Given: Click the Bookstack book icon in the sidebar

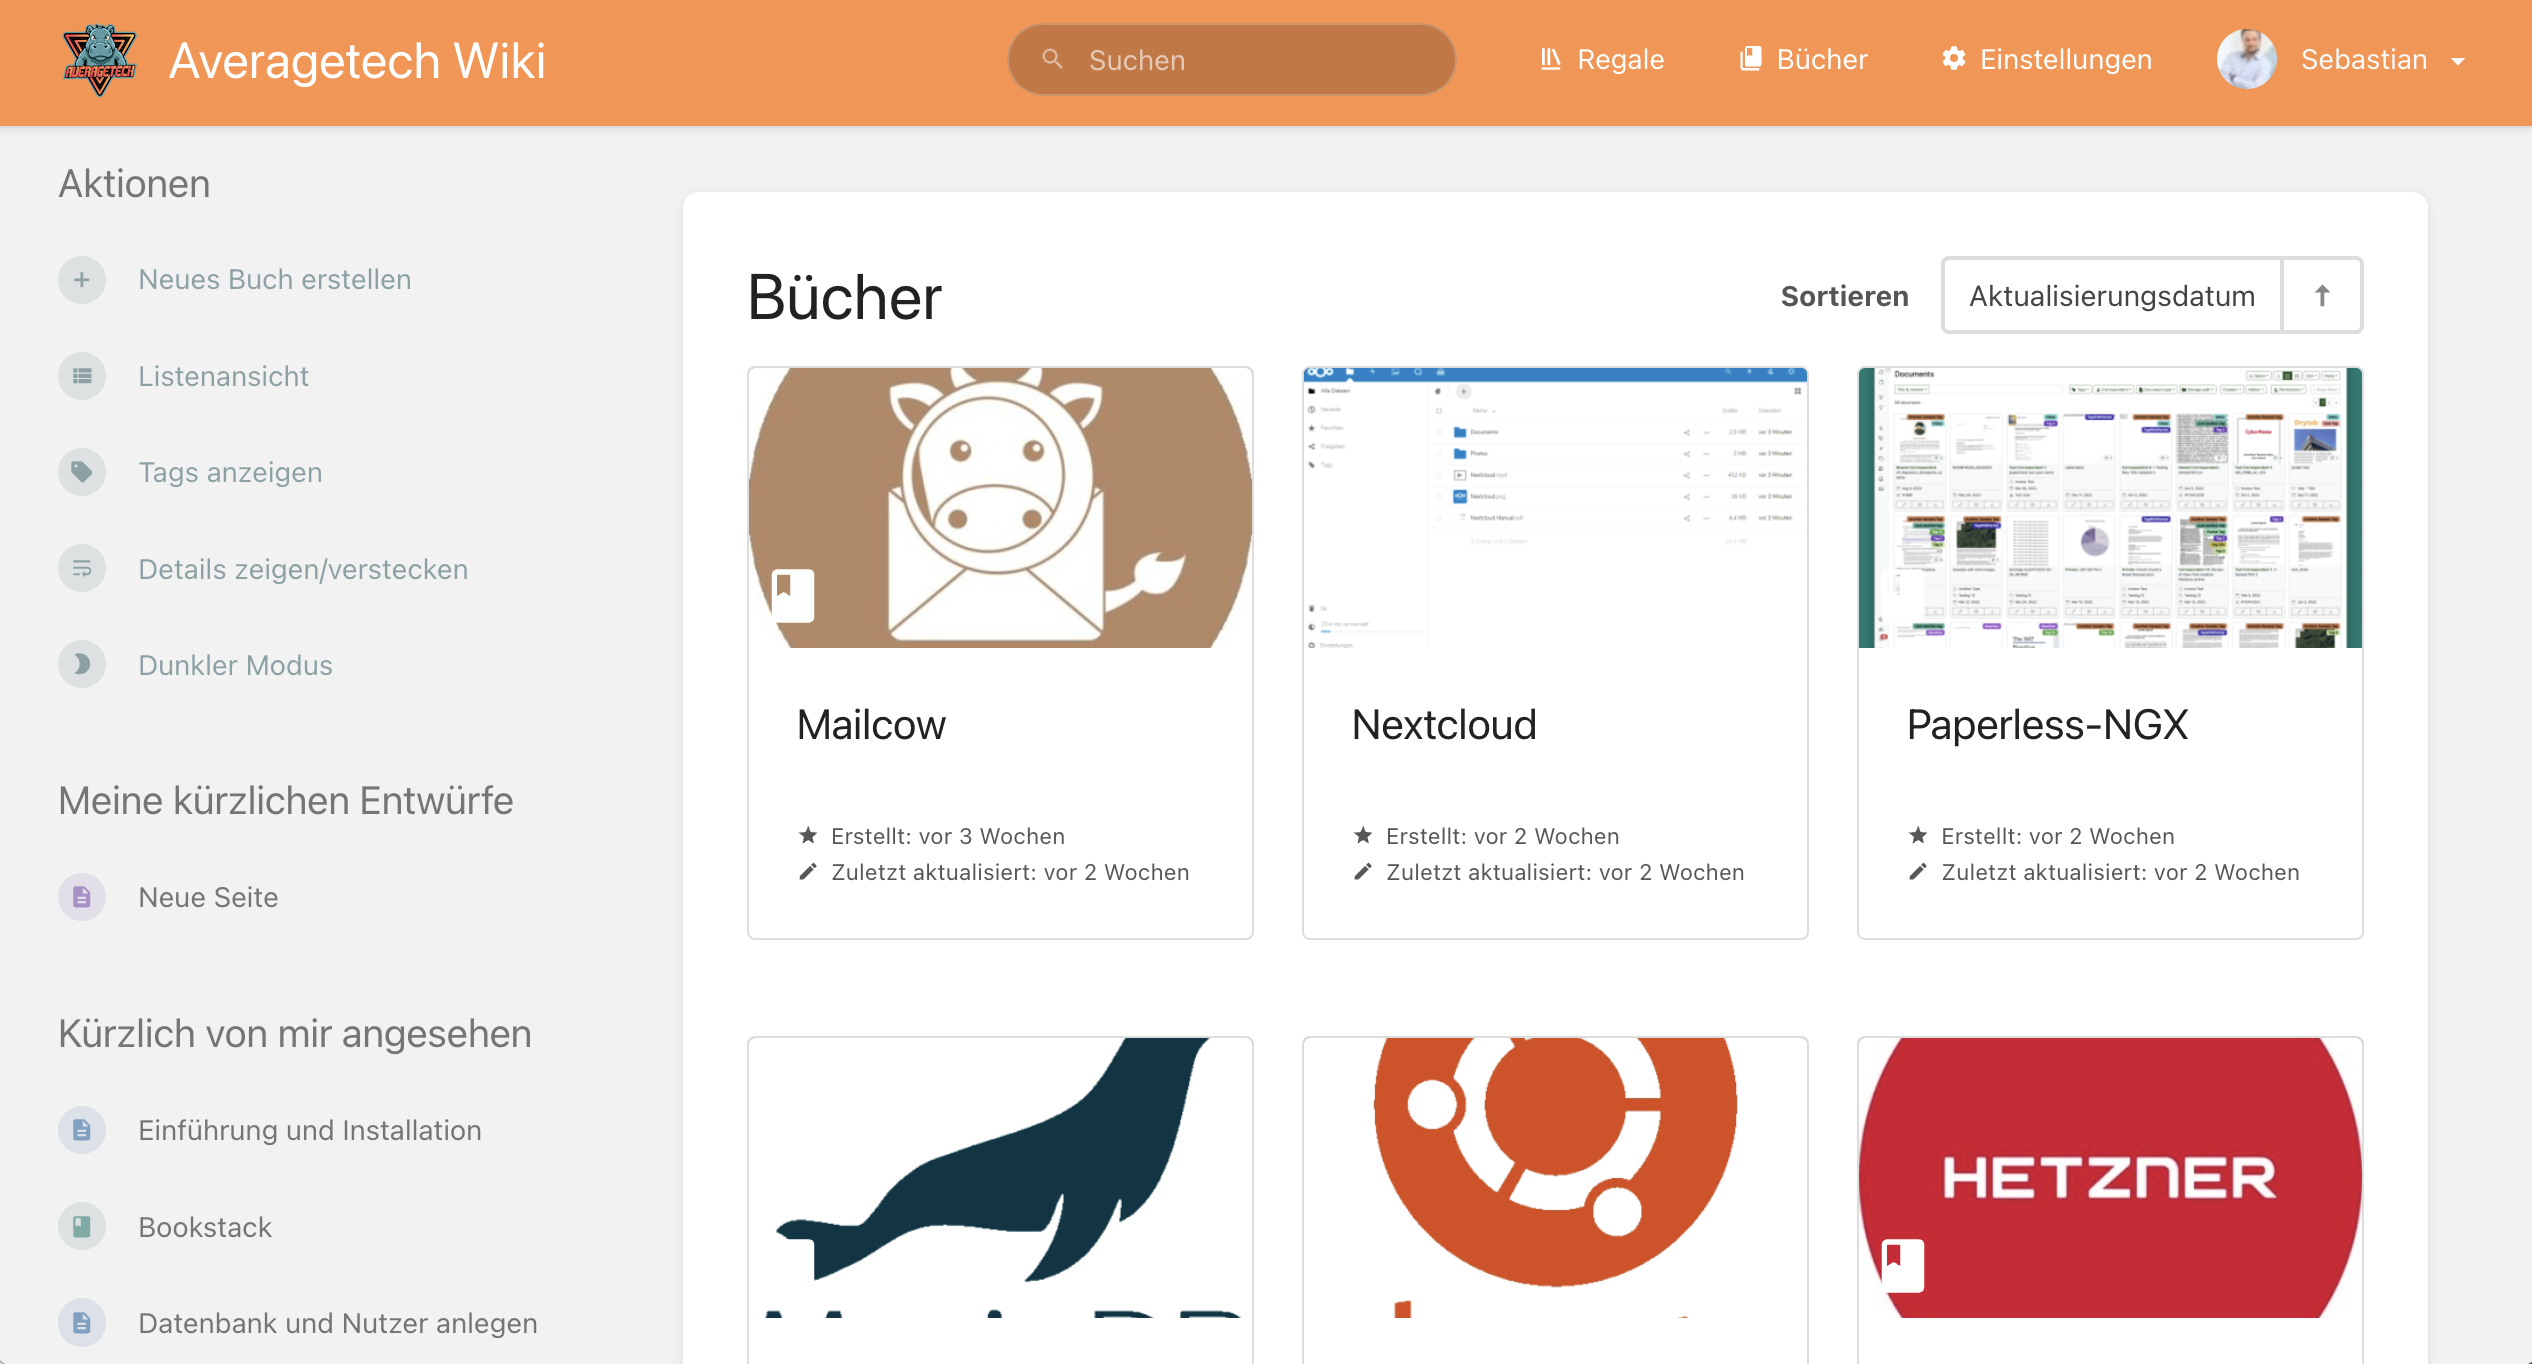Looking at the screenshot, I should pyautogui.click(x=82, y=1227).
